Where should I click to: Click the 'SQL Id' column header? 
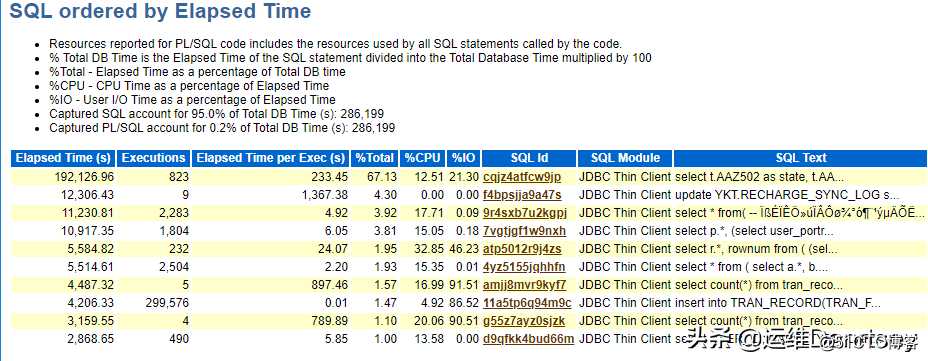pyautogui.click(x=529, y=158)
